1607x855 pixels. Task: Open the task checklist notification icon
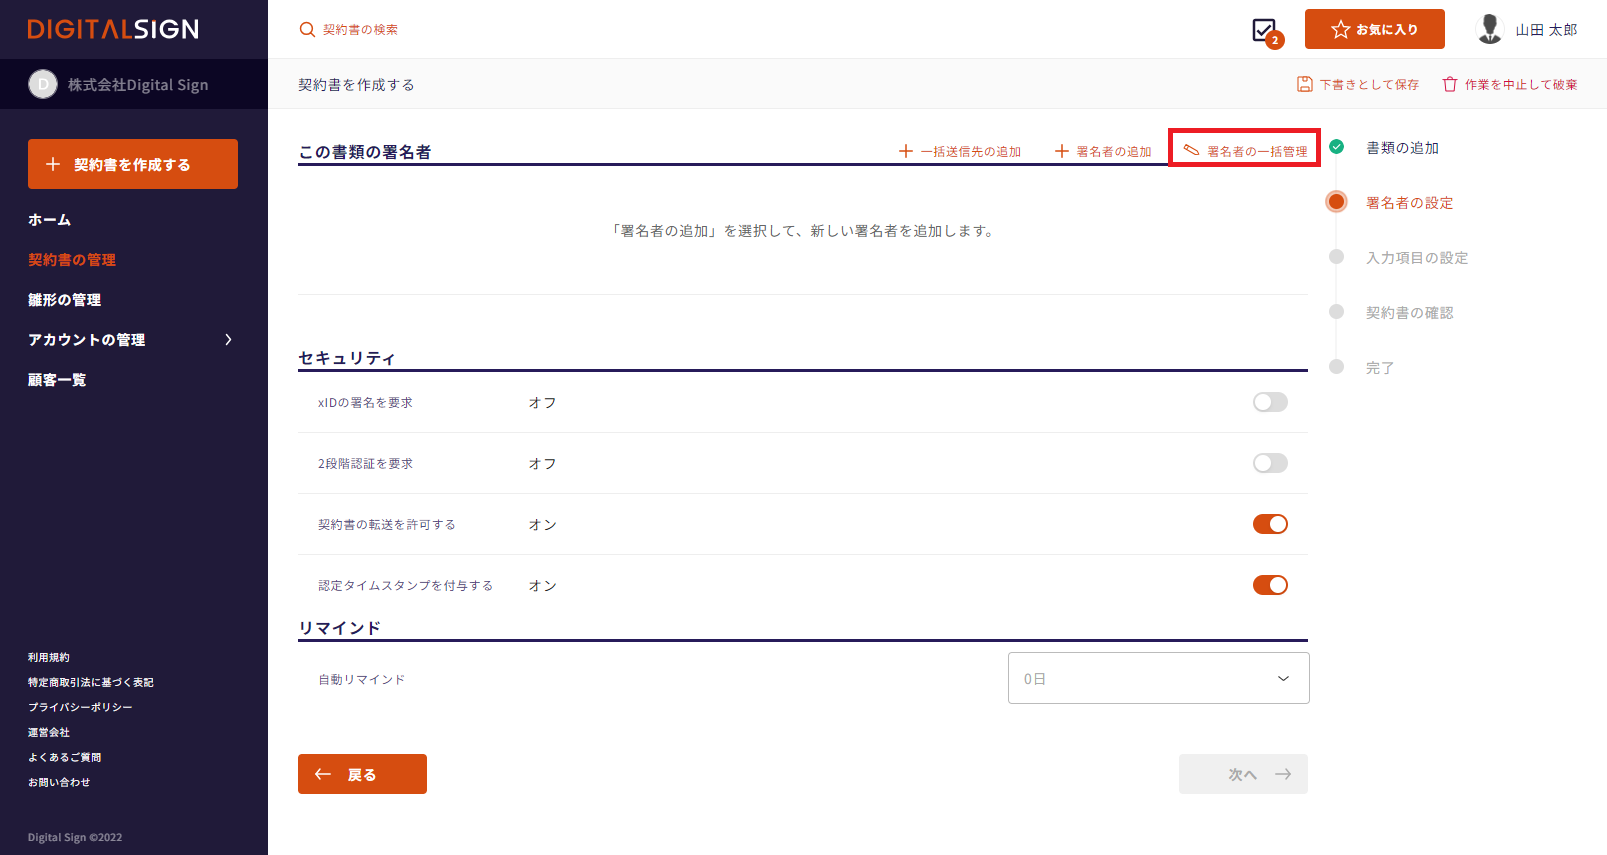pos(1265,30)
